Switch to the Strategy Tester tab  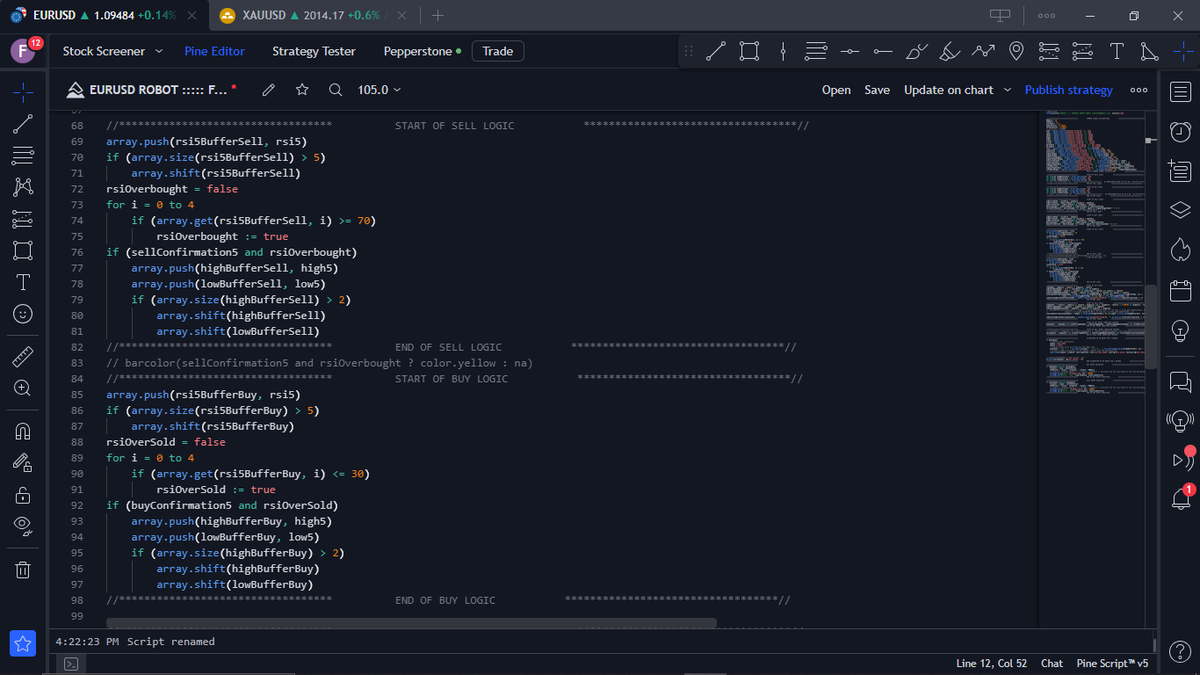coord(313,51)
